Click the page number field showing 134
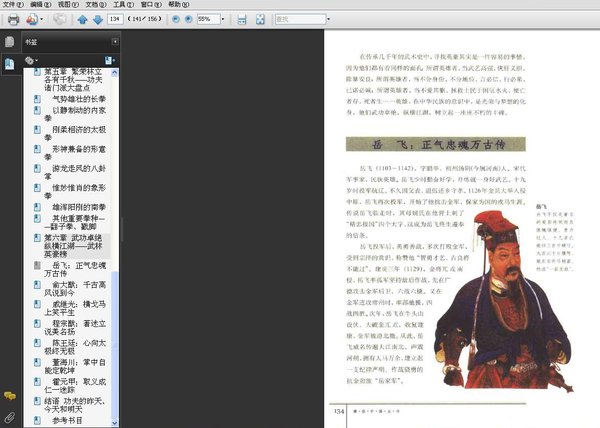The width and height of the screenshot is (600, 428). 115,19
